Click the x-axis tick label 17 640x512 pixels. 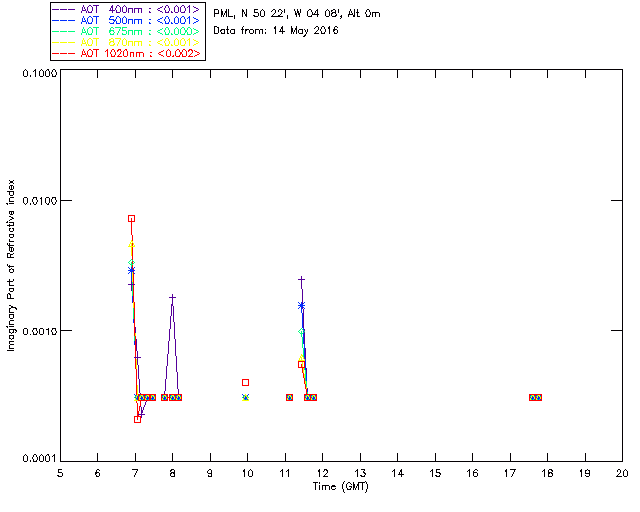(510, 473)
